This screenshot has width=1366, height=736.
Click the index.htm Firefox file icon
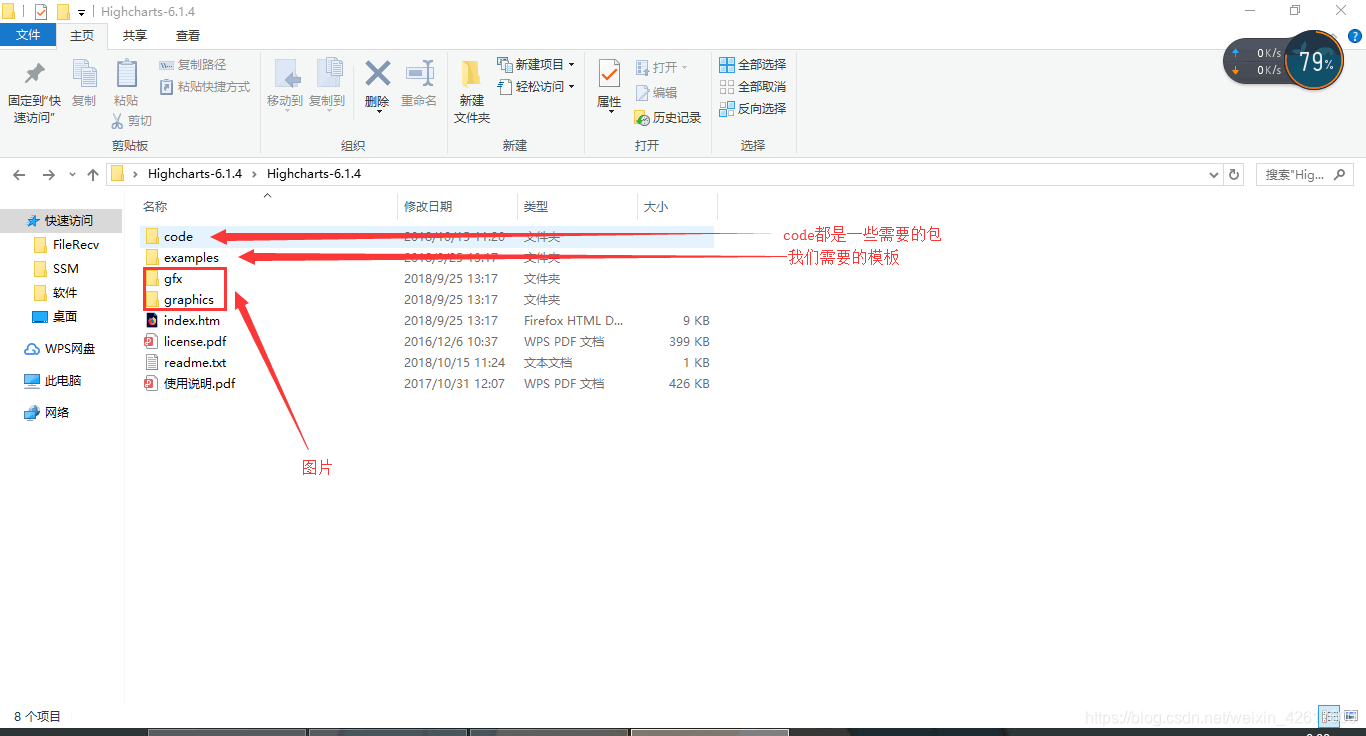[152, 321]
